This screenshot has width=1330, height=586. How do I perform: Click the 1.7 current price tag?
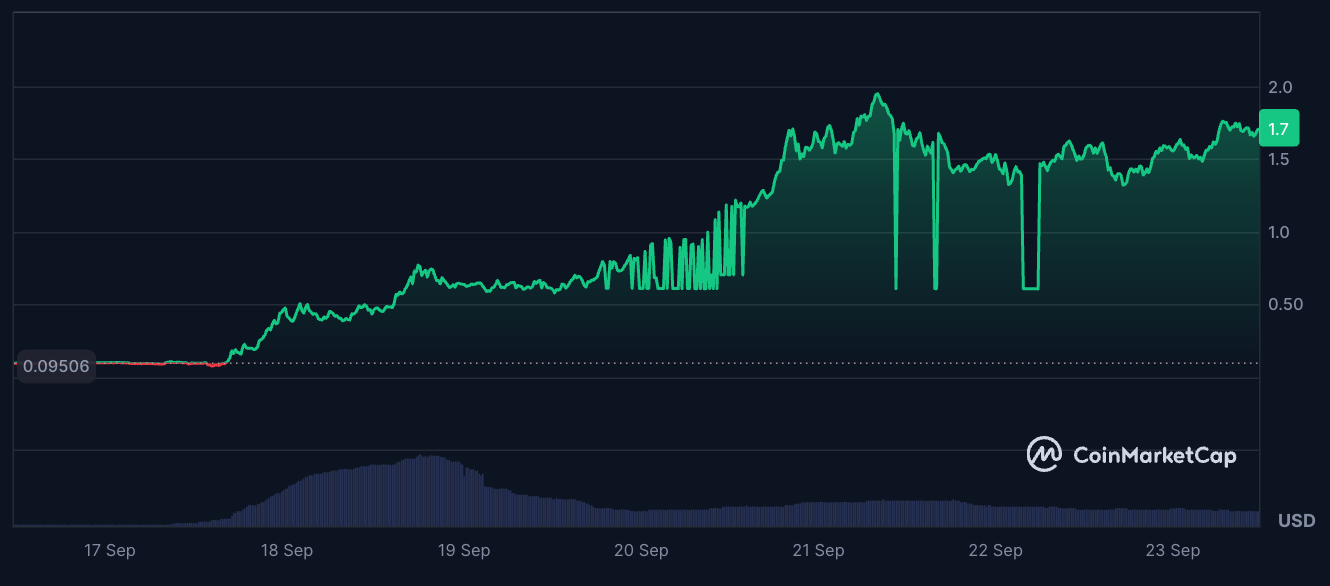tap(1279, 129)
